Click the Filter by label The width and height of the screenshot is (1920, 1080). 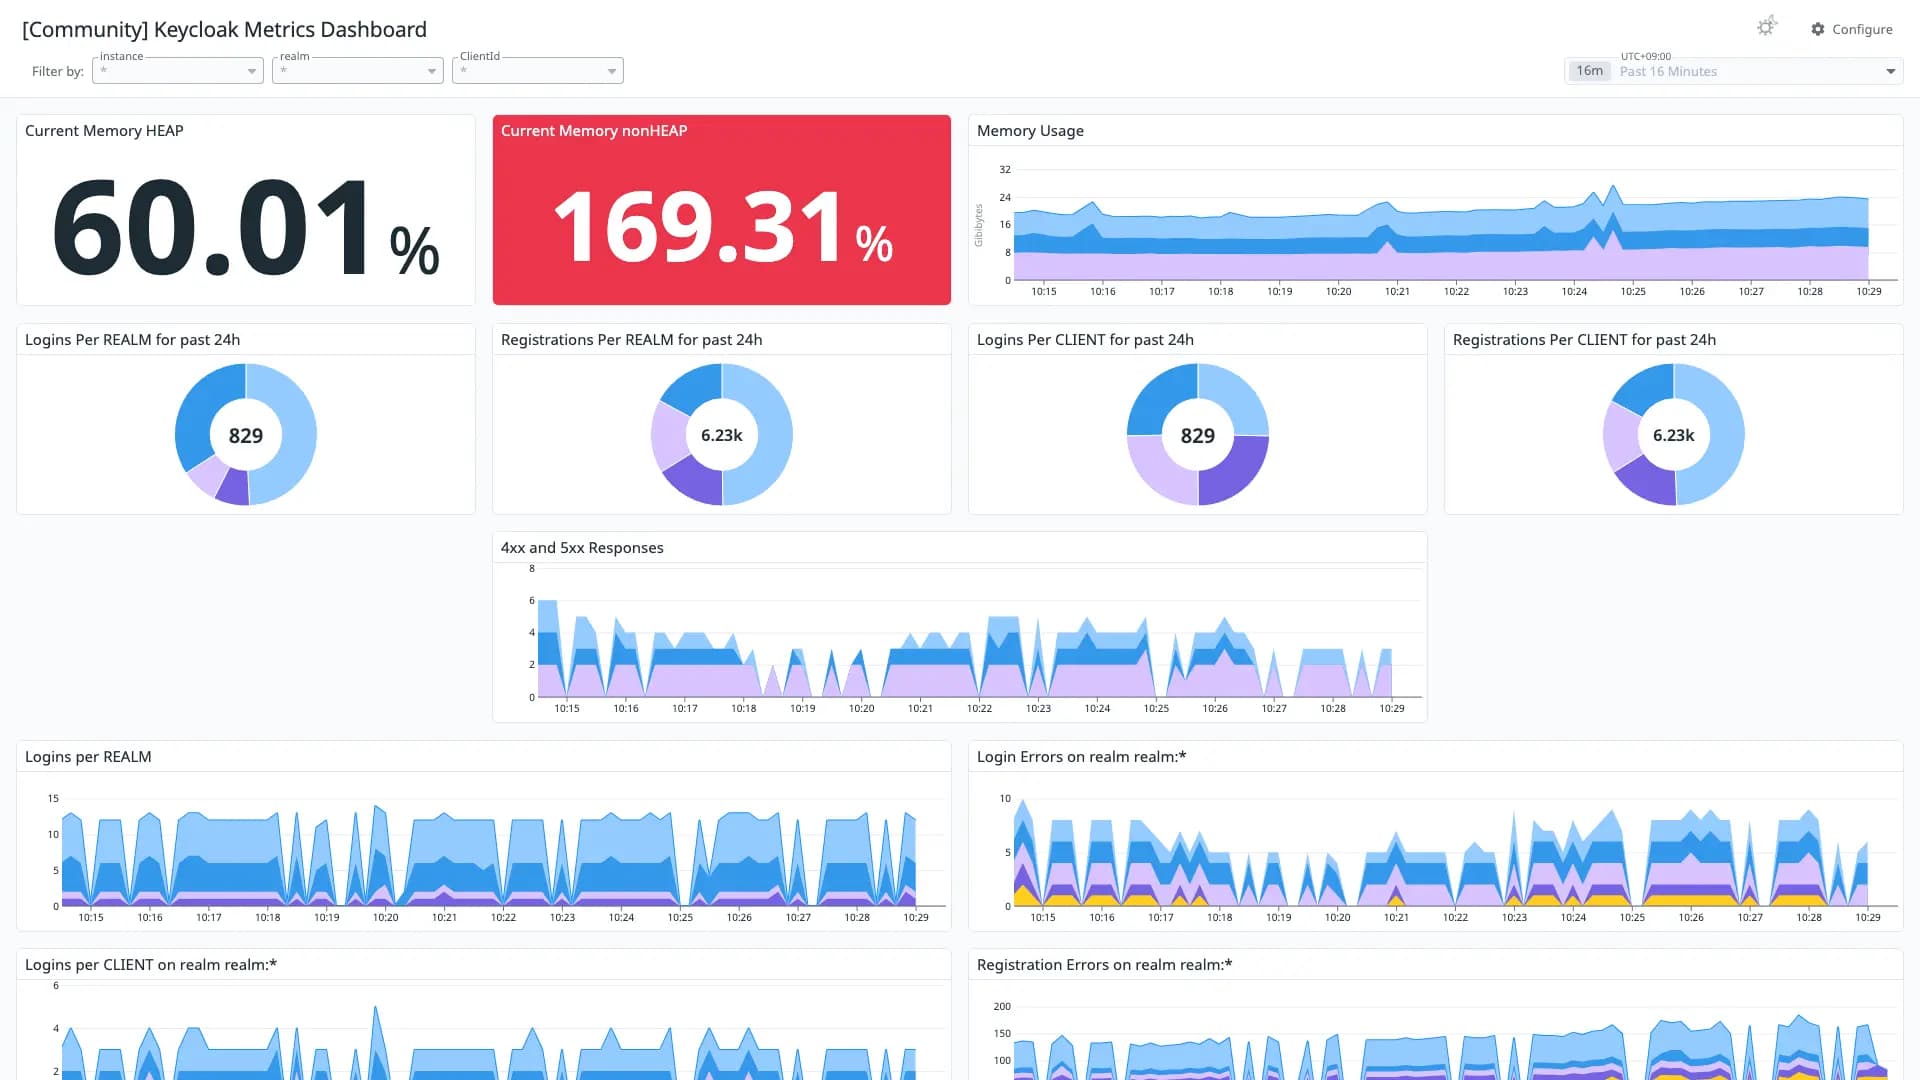[x=58, y=71]
